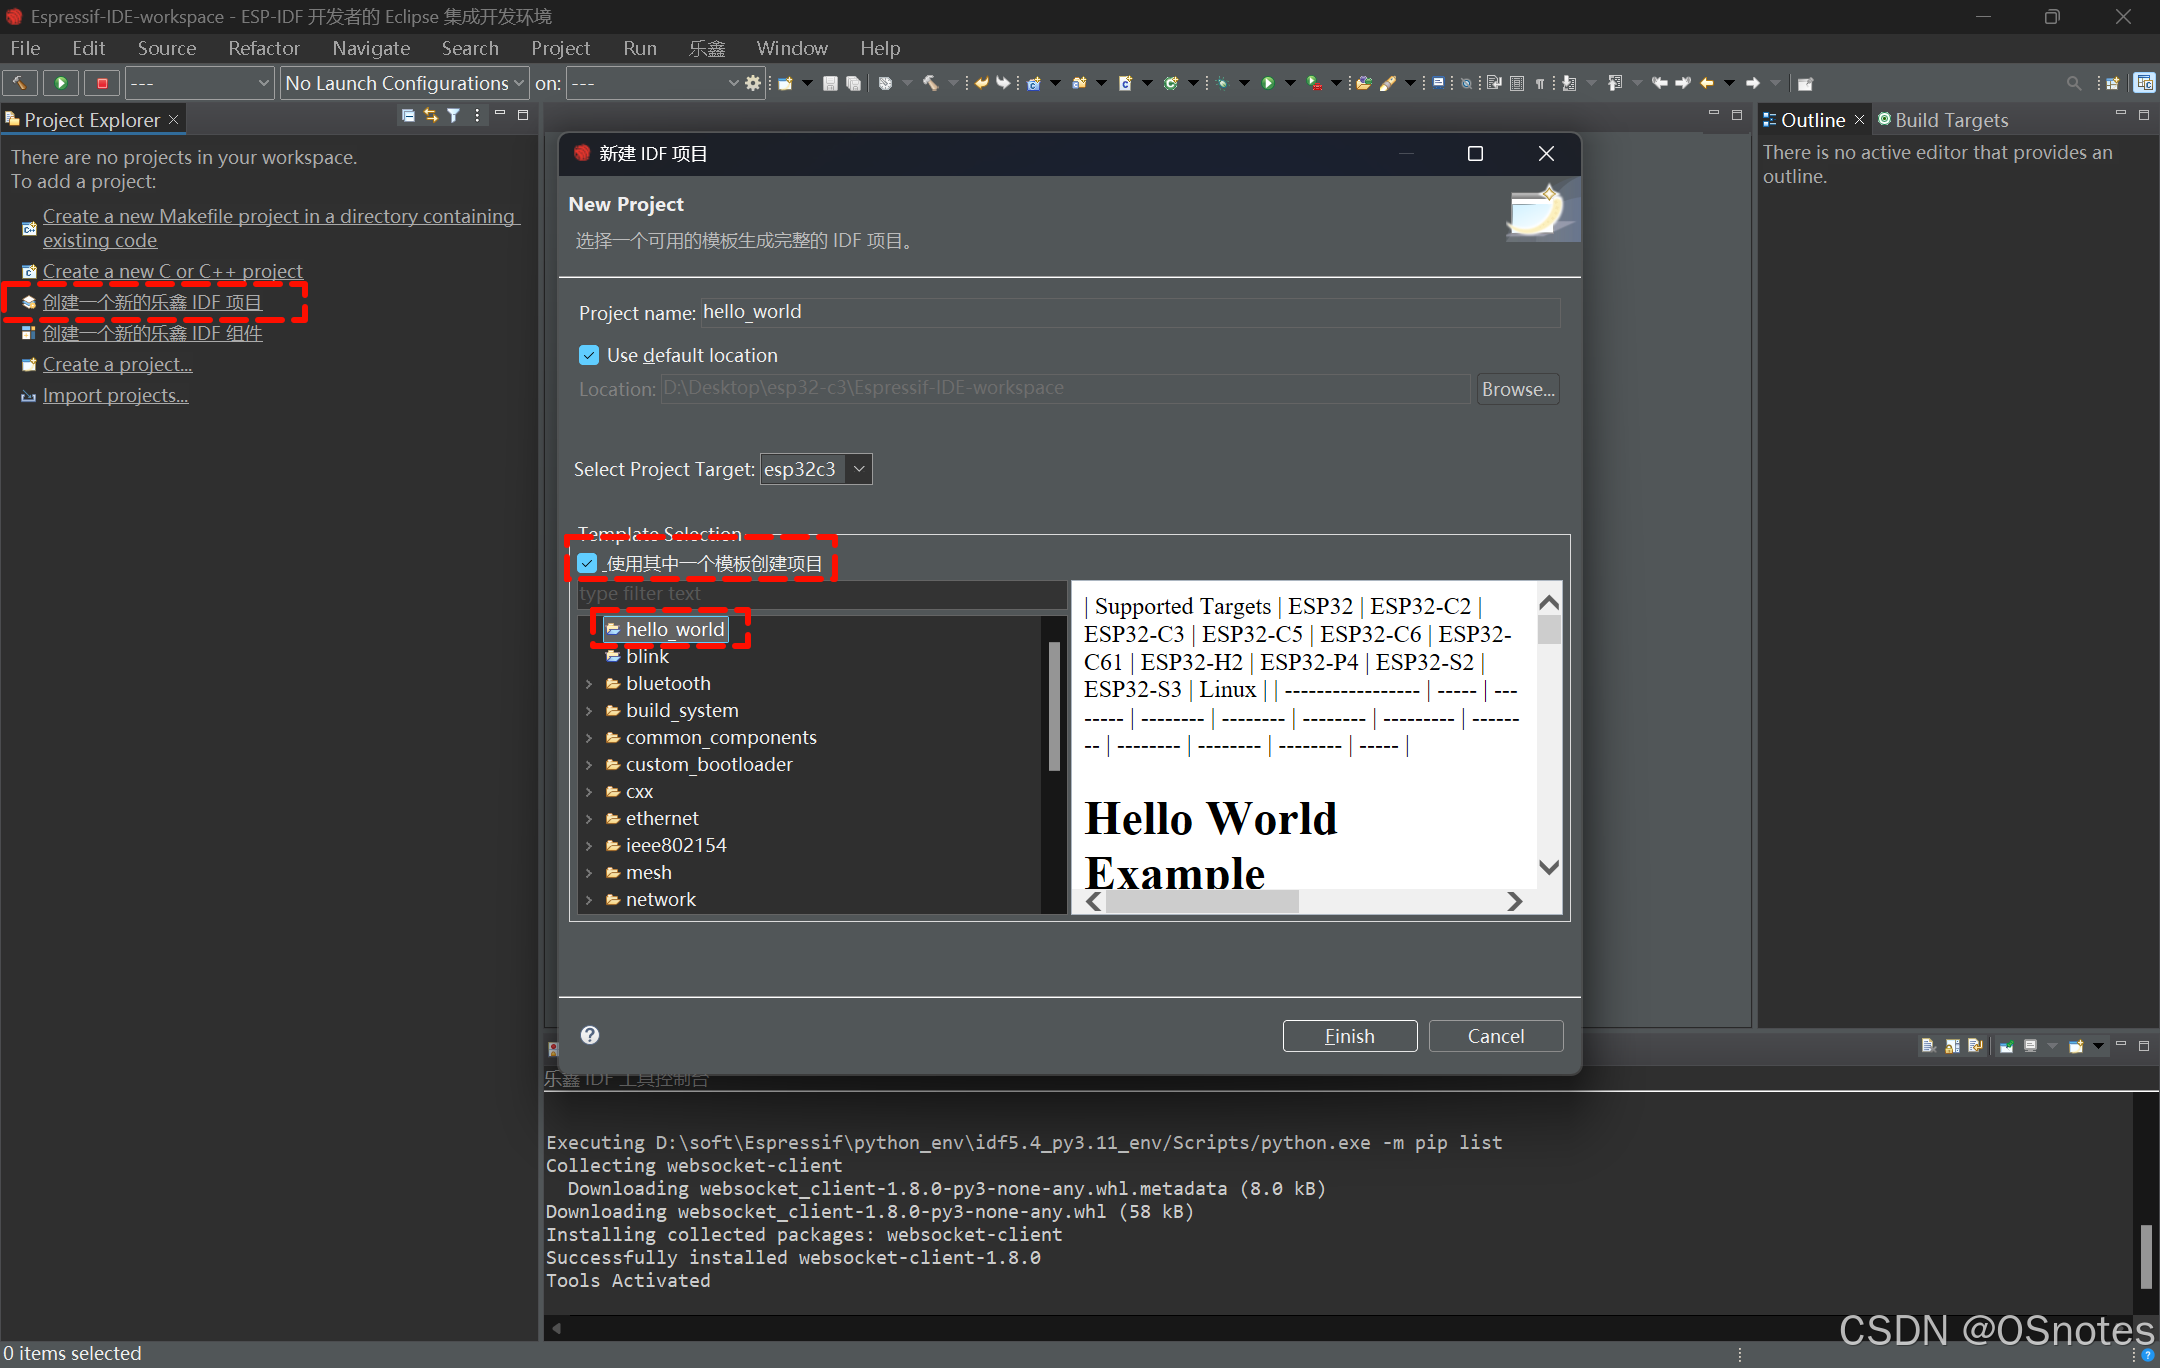Uncheck Use default location checkbox
The width and height of the screenshot is (2160, 1368).
(589, 355)
